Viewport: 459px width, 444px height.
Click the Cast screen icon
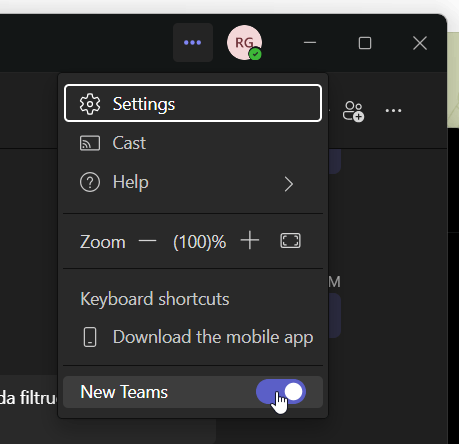(90, 143)
